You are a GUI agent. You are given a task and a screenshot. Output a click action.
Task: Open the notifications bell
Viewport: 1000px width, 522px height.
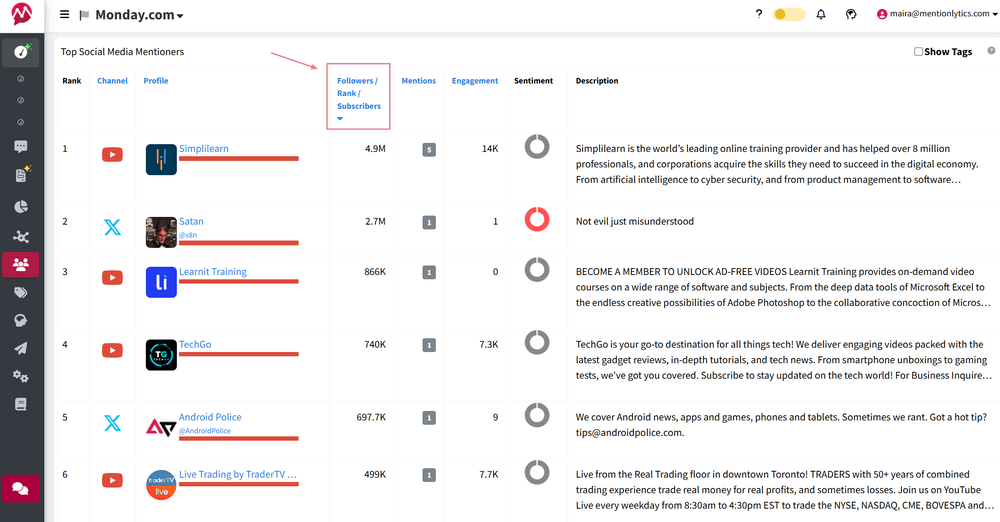(821, 14)
